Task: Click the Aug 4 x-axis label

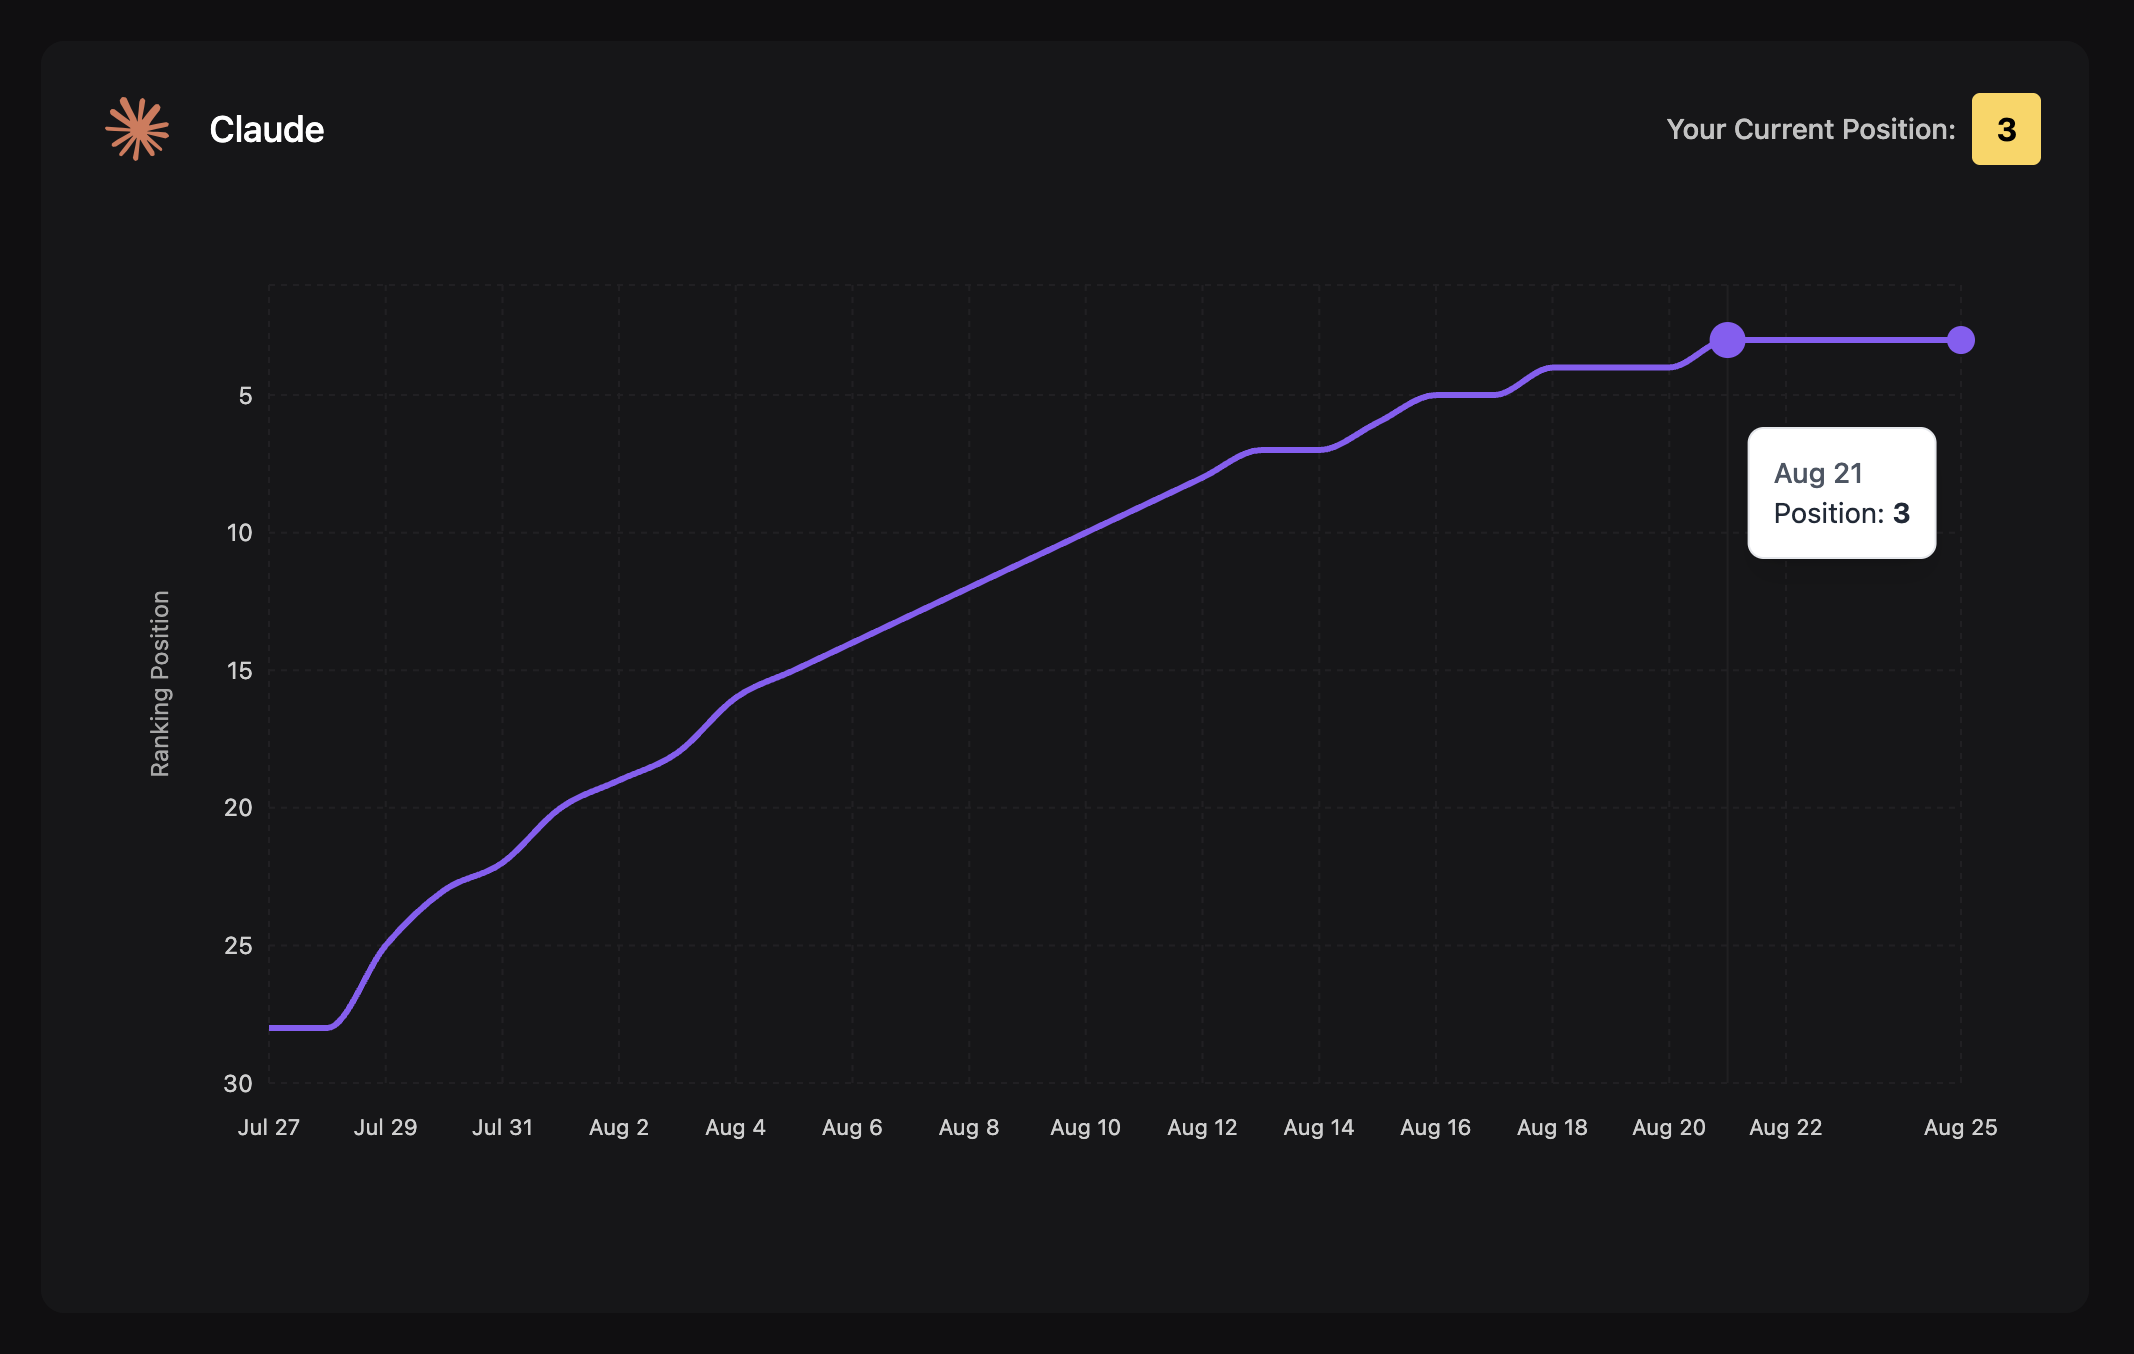Action: (735, 1127)
